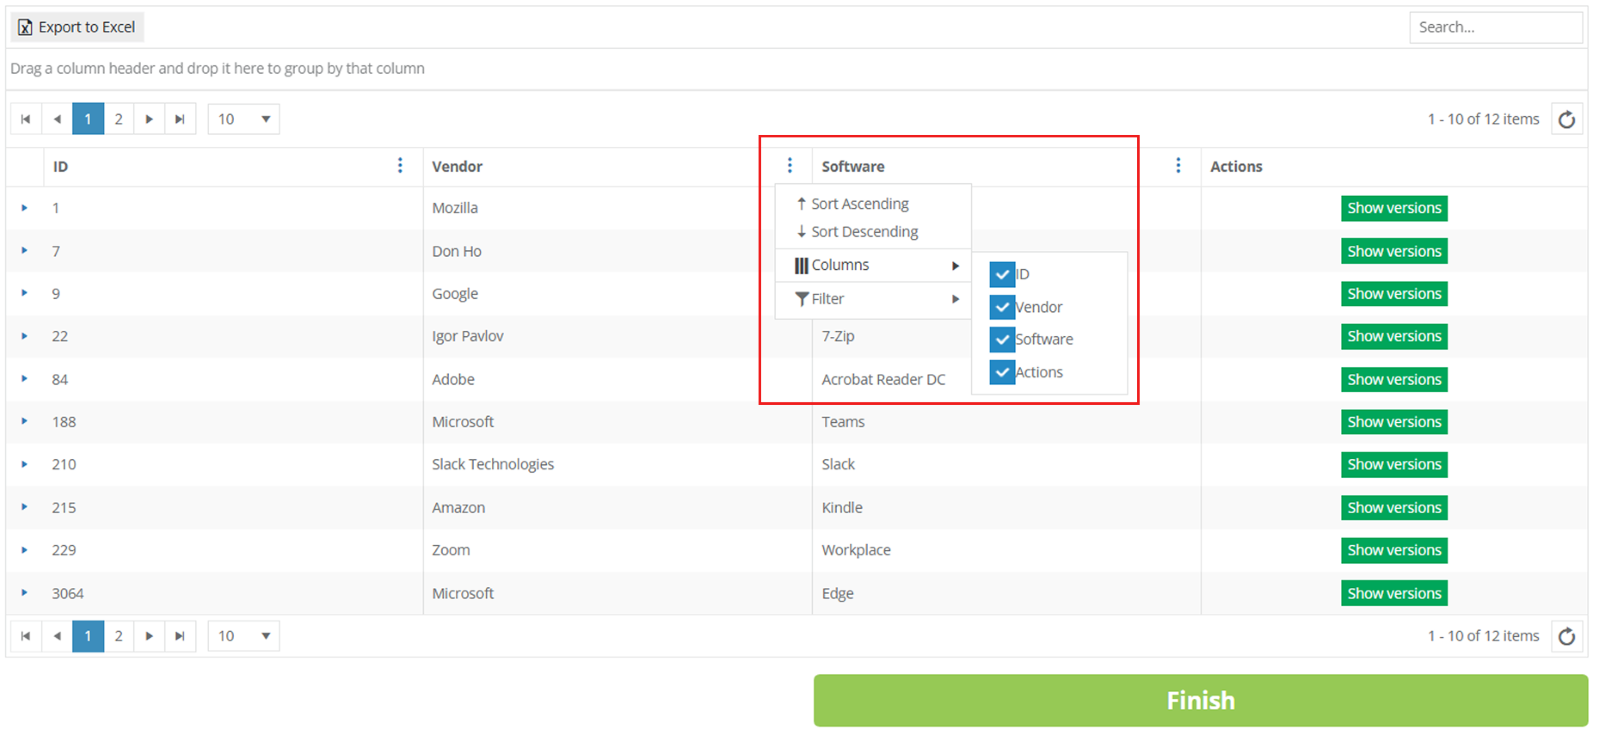Toggle the Actions column checkbox

pyautogui.click(x=1002, y=372)
